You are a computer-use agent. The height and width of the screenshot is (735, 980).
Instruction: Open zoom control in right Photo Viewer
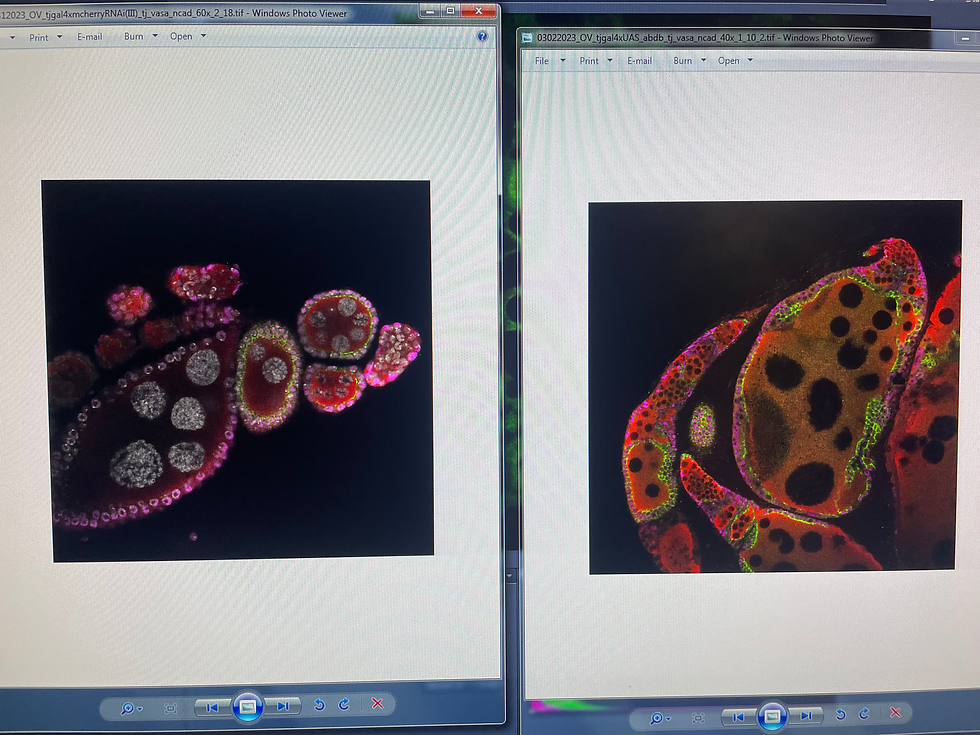point(660,718)
